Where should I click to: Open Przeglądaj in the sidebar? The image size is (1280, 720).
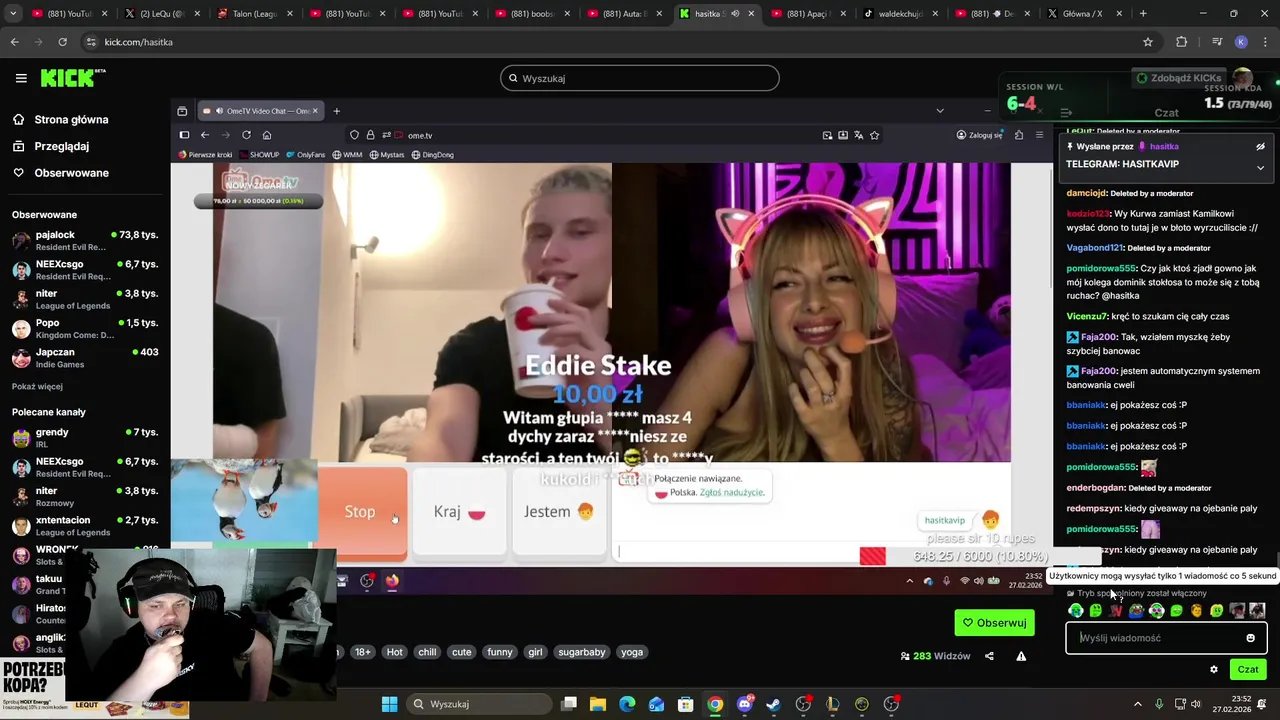pyautogui.click(x=61, y=146)
